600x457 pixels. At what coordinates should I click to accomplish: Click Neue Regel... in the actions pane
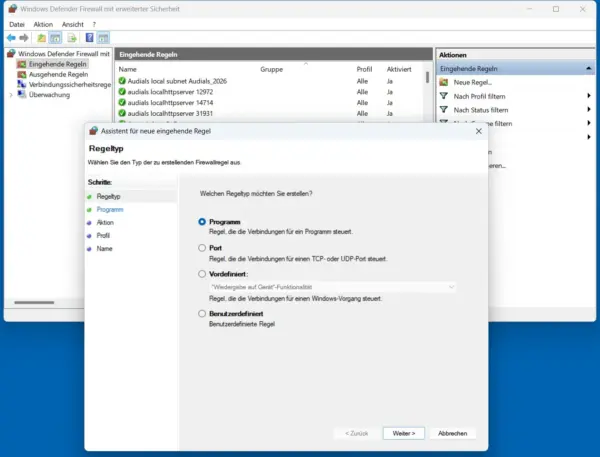tap(473, 82)
